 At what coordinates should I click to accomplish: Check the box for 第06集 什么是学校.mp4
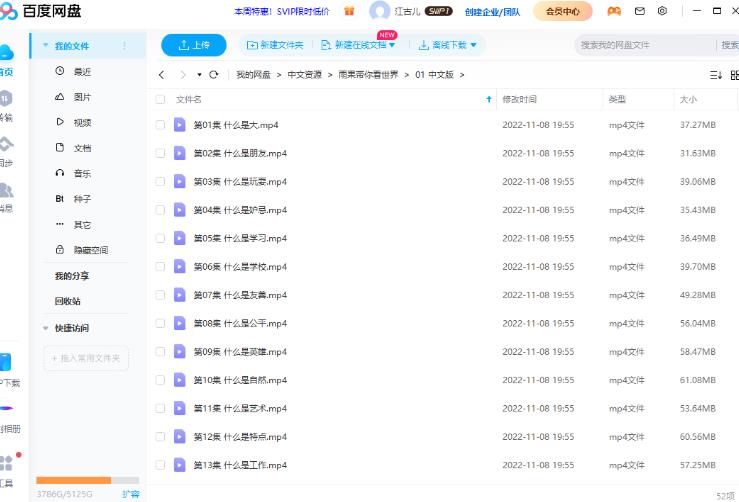click(x=160, y=266)
